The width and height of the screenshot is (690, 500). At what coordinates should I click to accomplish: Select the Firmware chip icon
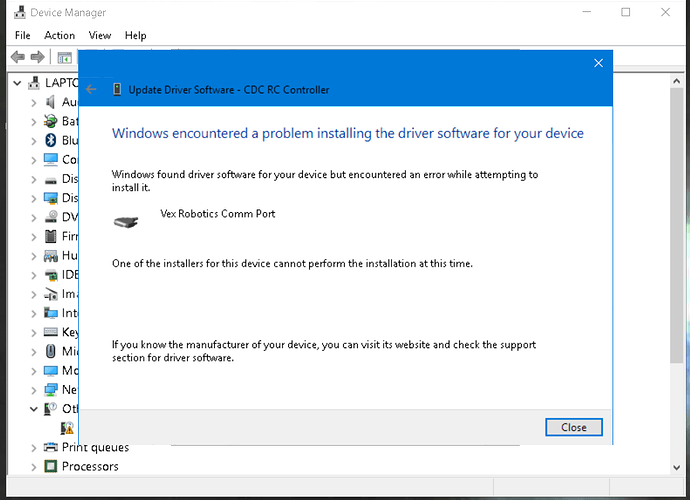[51, 236]
